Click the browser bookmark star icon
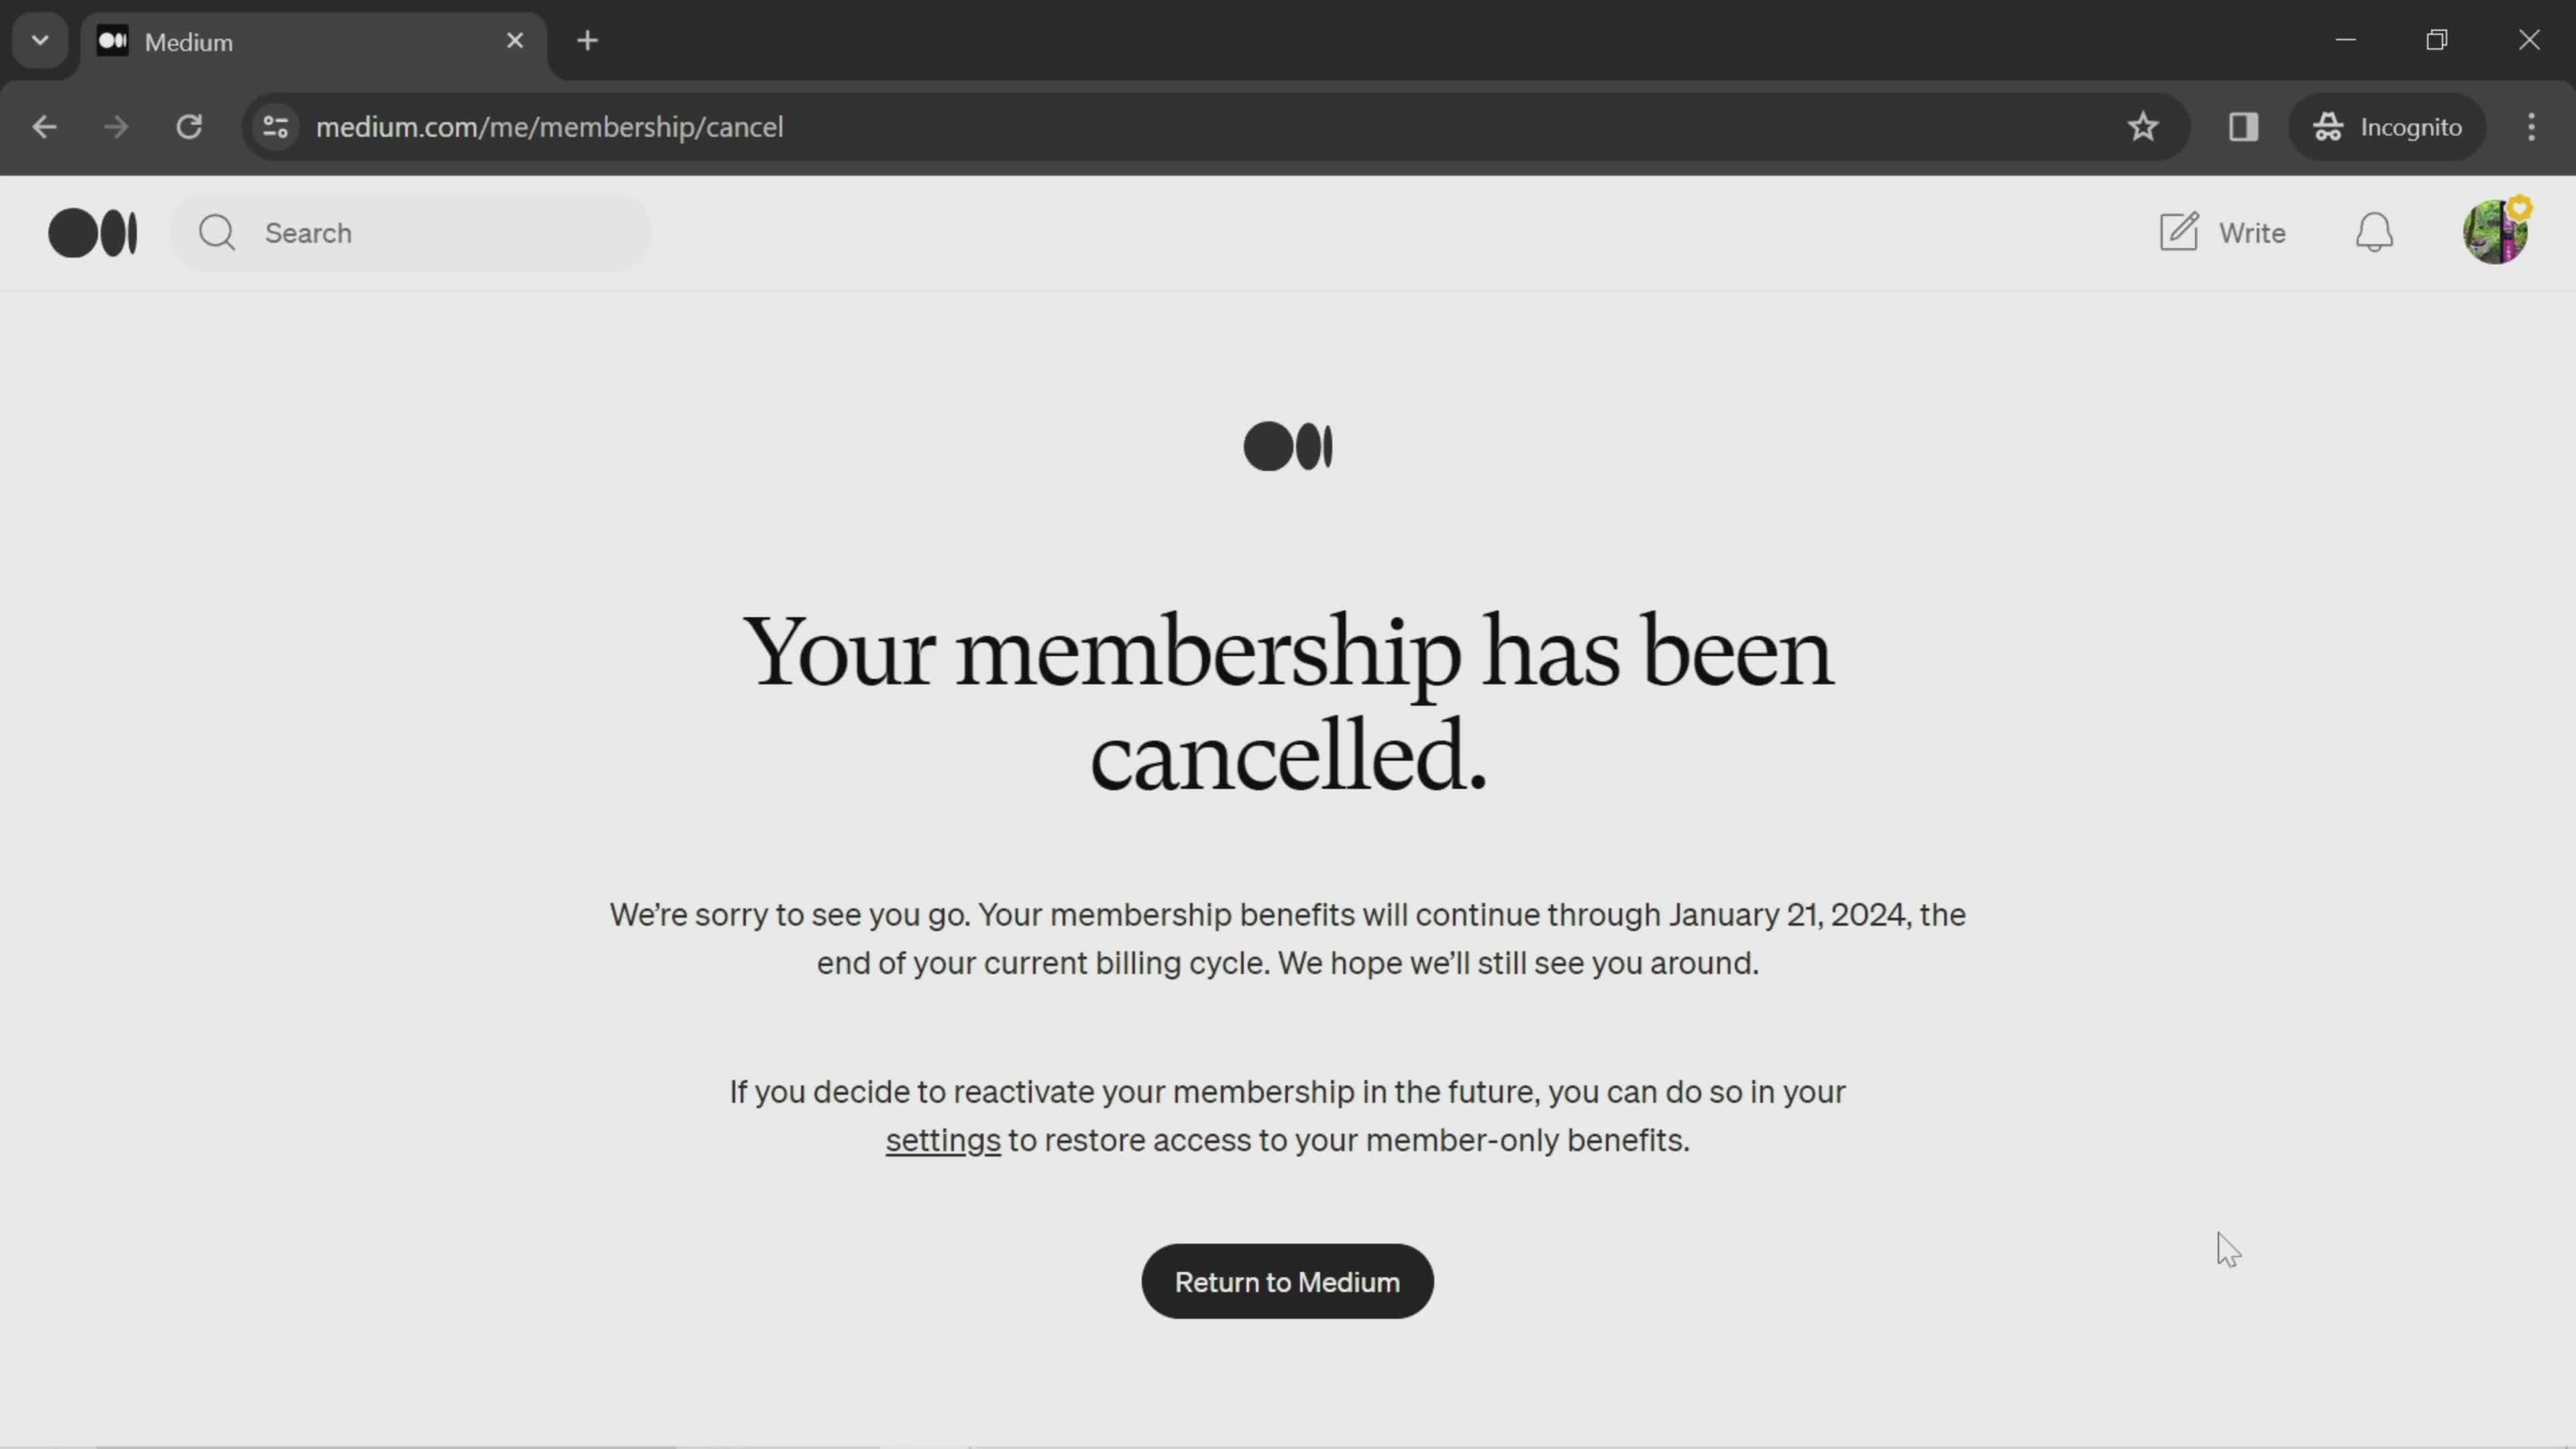Image resolution: width=2576 pixels, height=1449 pixels. click(2143, 125)
